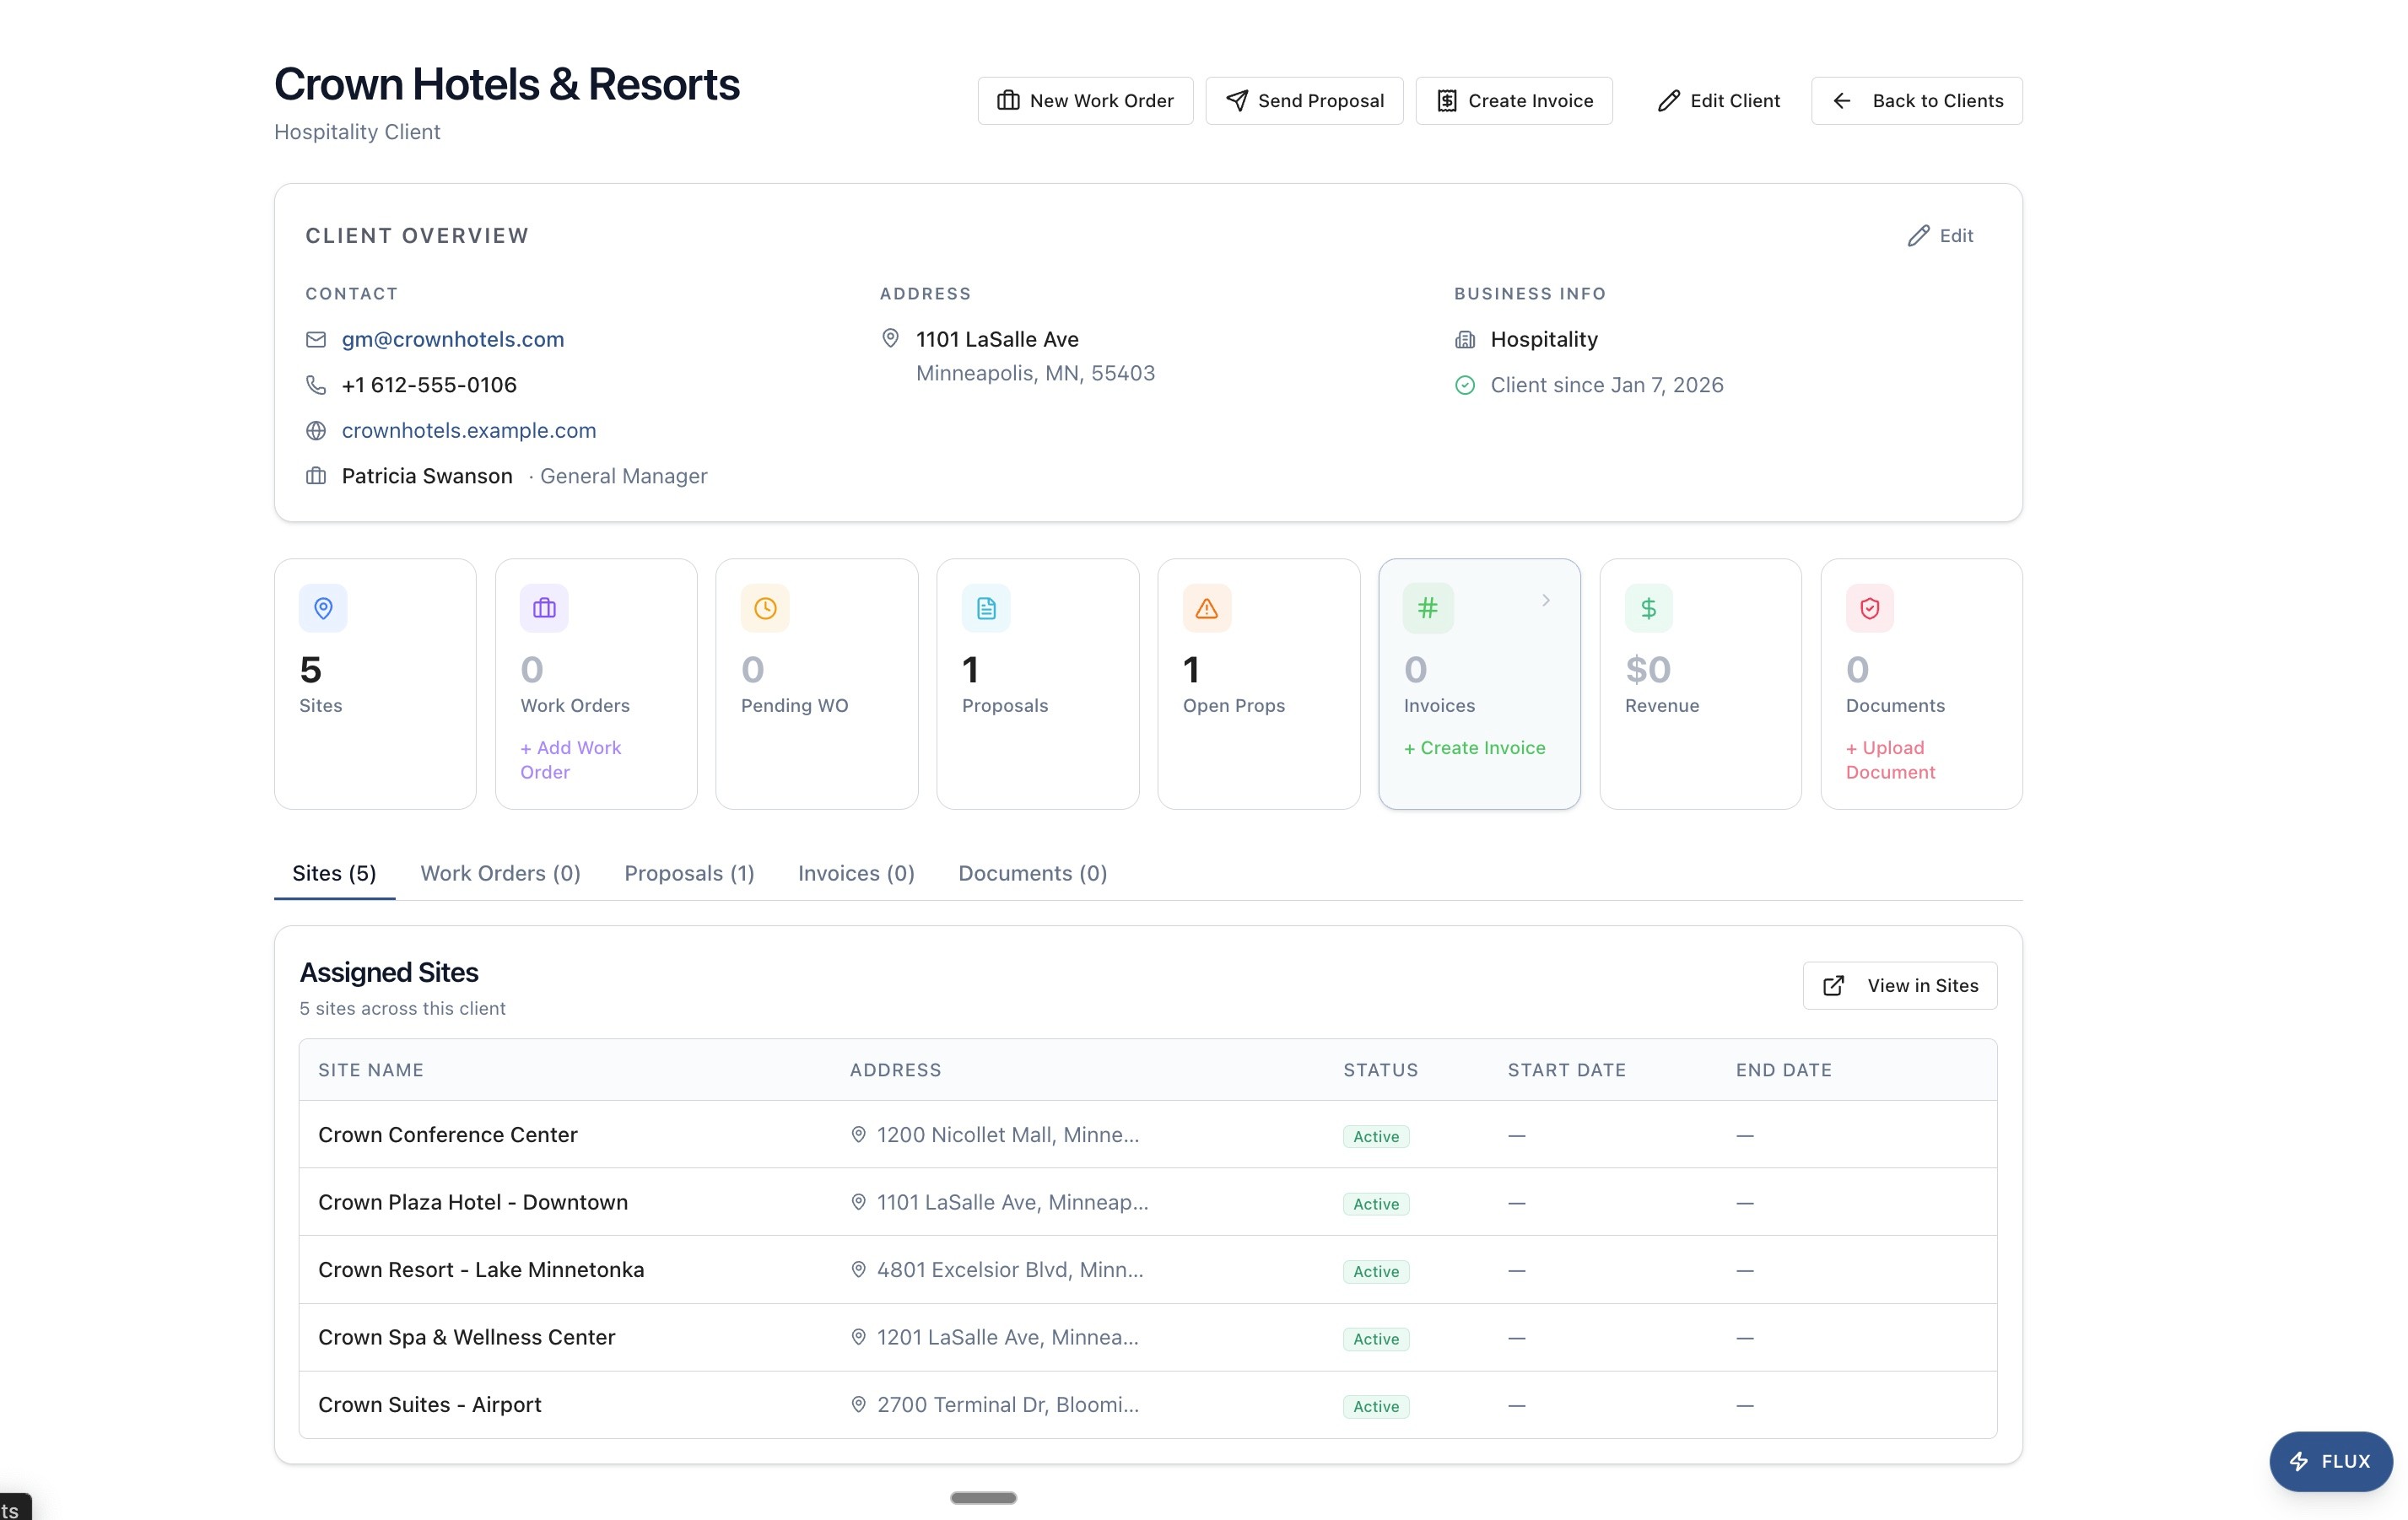Go back using Back to Clients

coord(1916,101)
